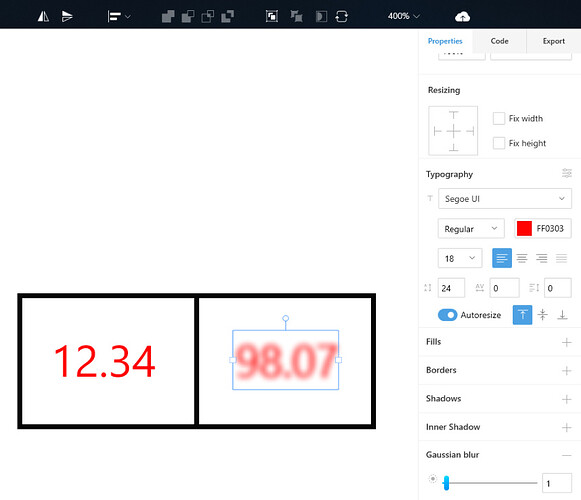
Task: Click the red FF0303 color swatch
Action: (x=524, y=228)
